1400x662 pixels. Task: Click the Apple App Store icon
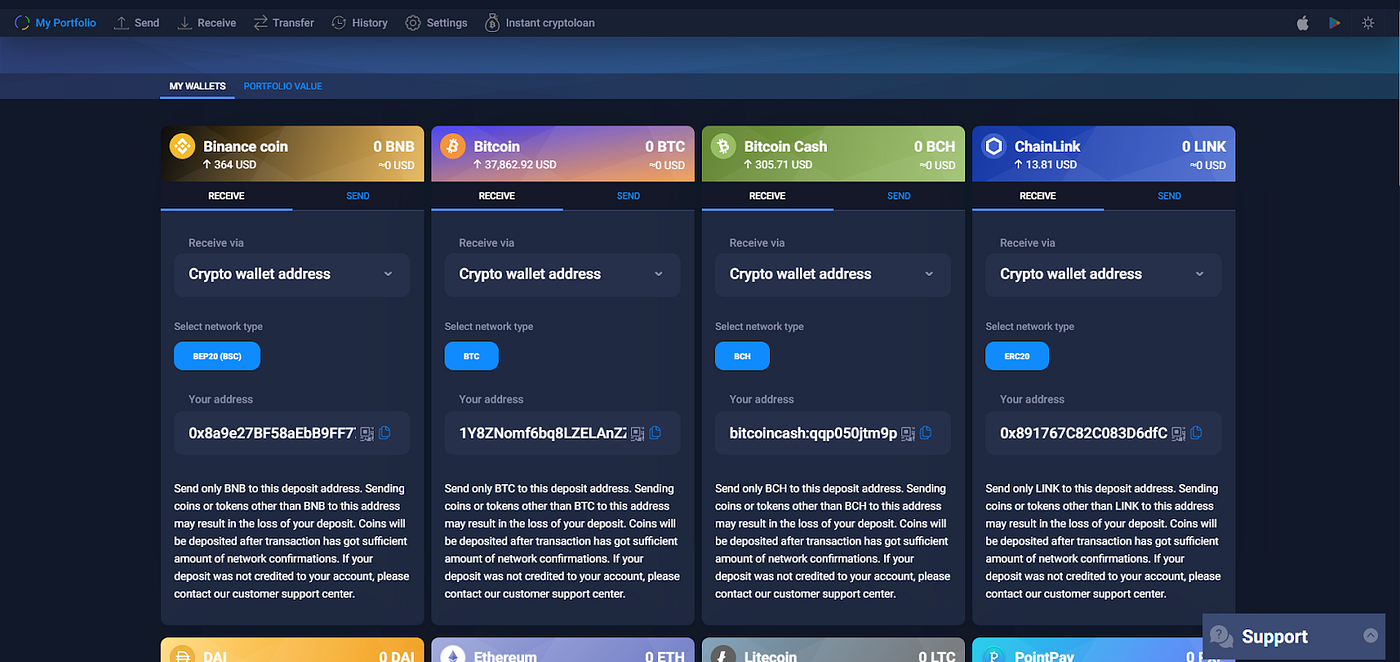[x=1302, y=22]
